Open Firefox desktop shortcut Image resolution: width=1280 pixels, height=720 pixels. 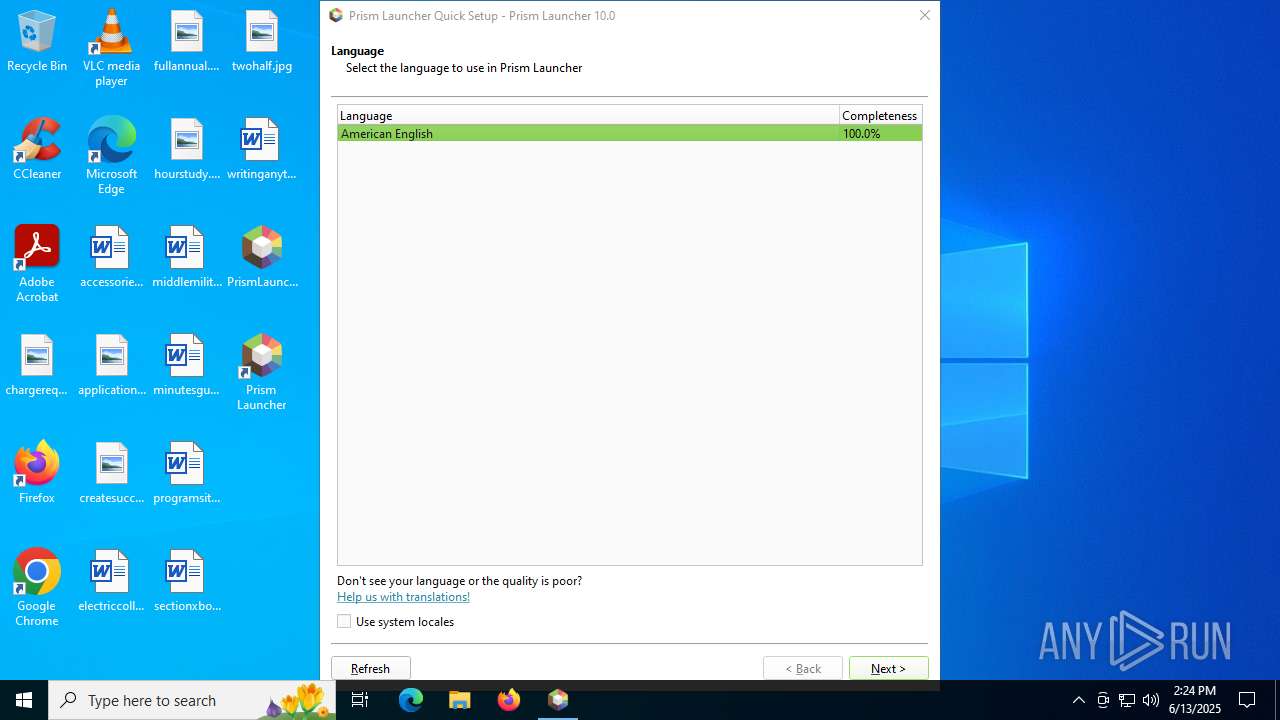point(37,474)
